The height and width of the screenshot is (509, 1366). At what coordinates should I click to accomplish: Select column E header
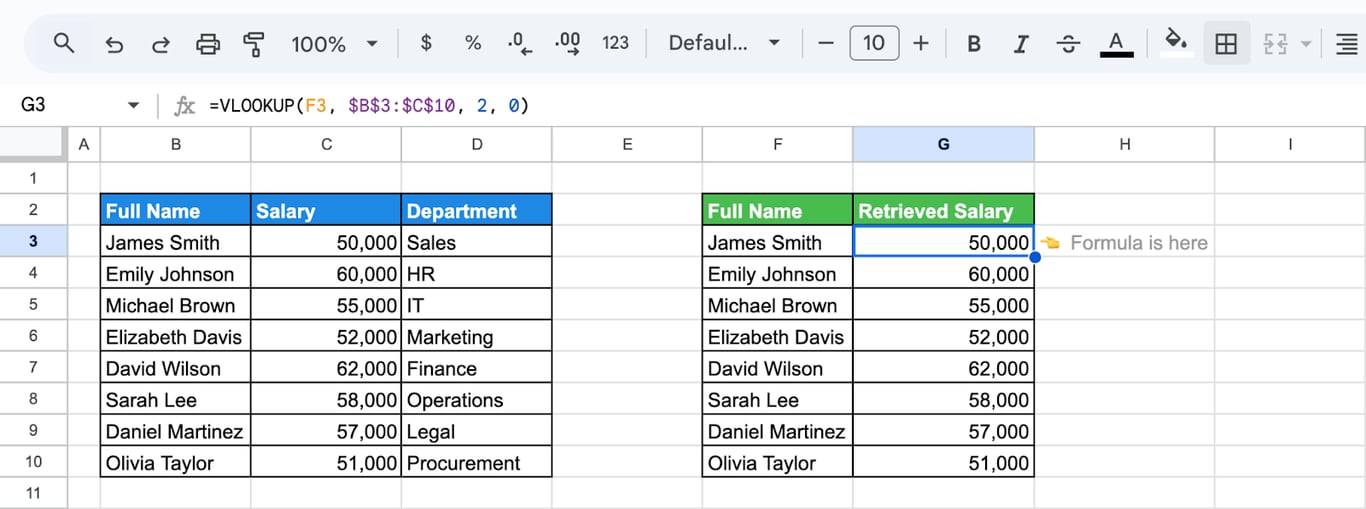click(627, 144)
